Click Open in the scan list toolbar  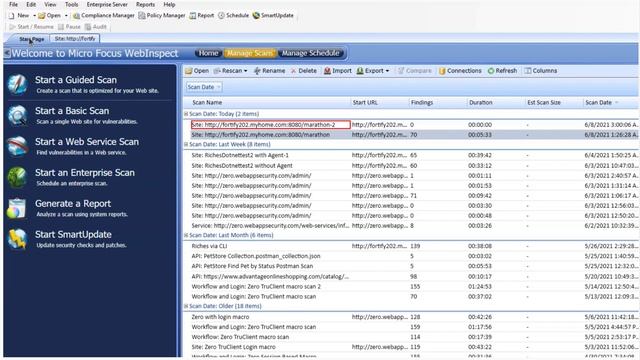pyautogui.click(x=197, y=71)
